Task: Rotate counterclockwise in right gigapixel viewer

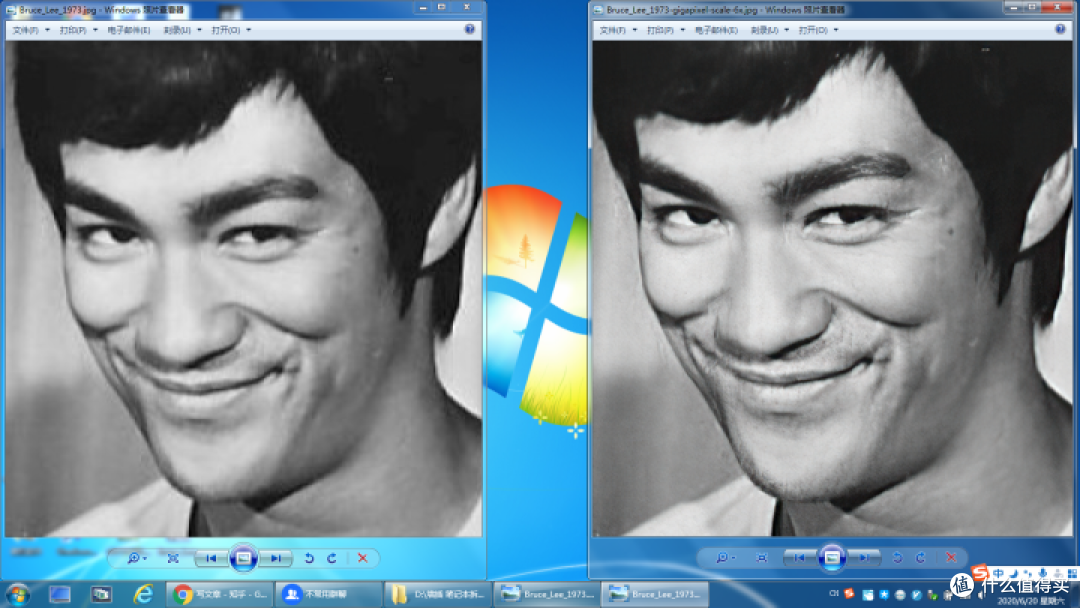Action: click(x=897, y=558)
